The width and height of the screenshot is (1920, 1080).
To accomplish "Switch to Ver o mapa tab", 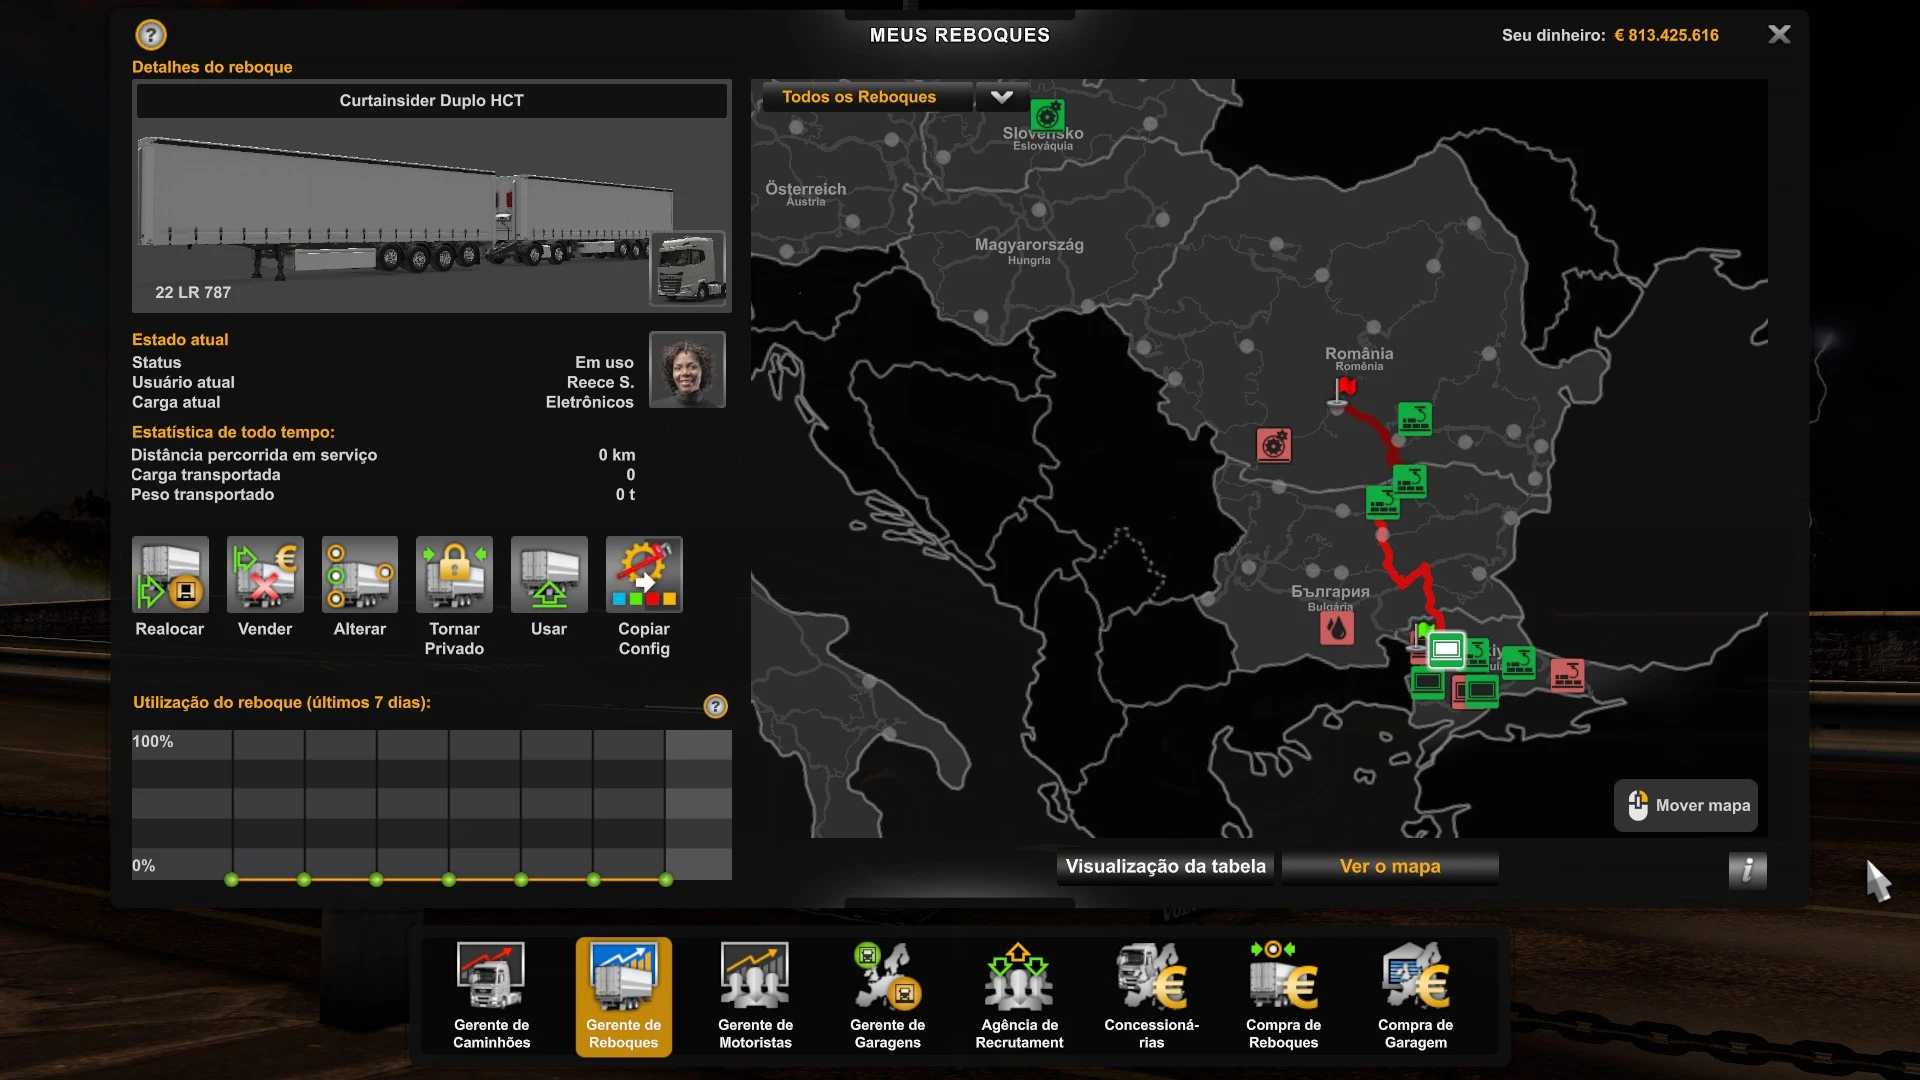I will point(1389,867).
